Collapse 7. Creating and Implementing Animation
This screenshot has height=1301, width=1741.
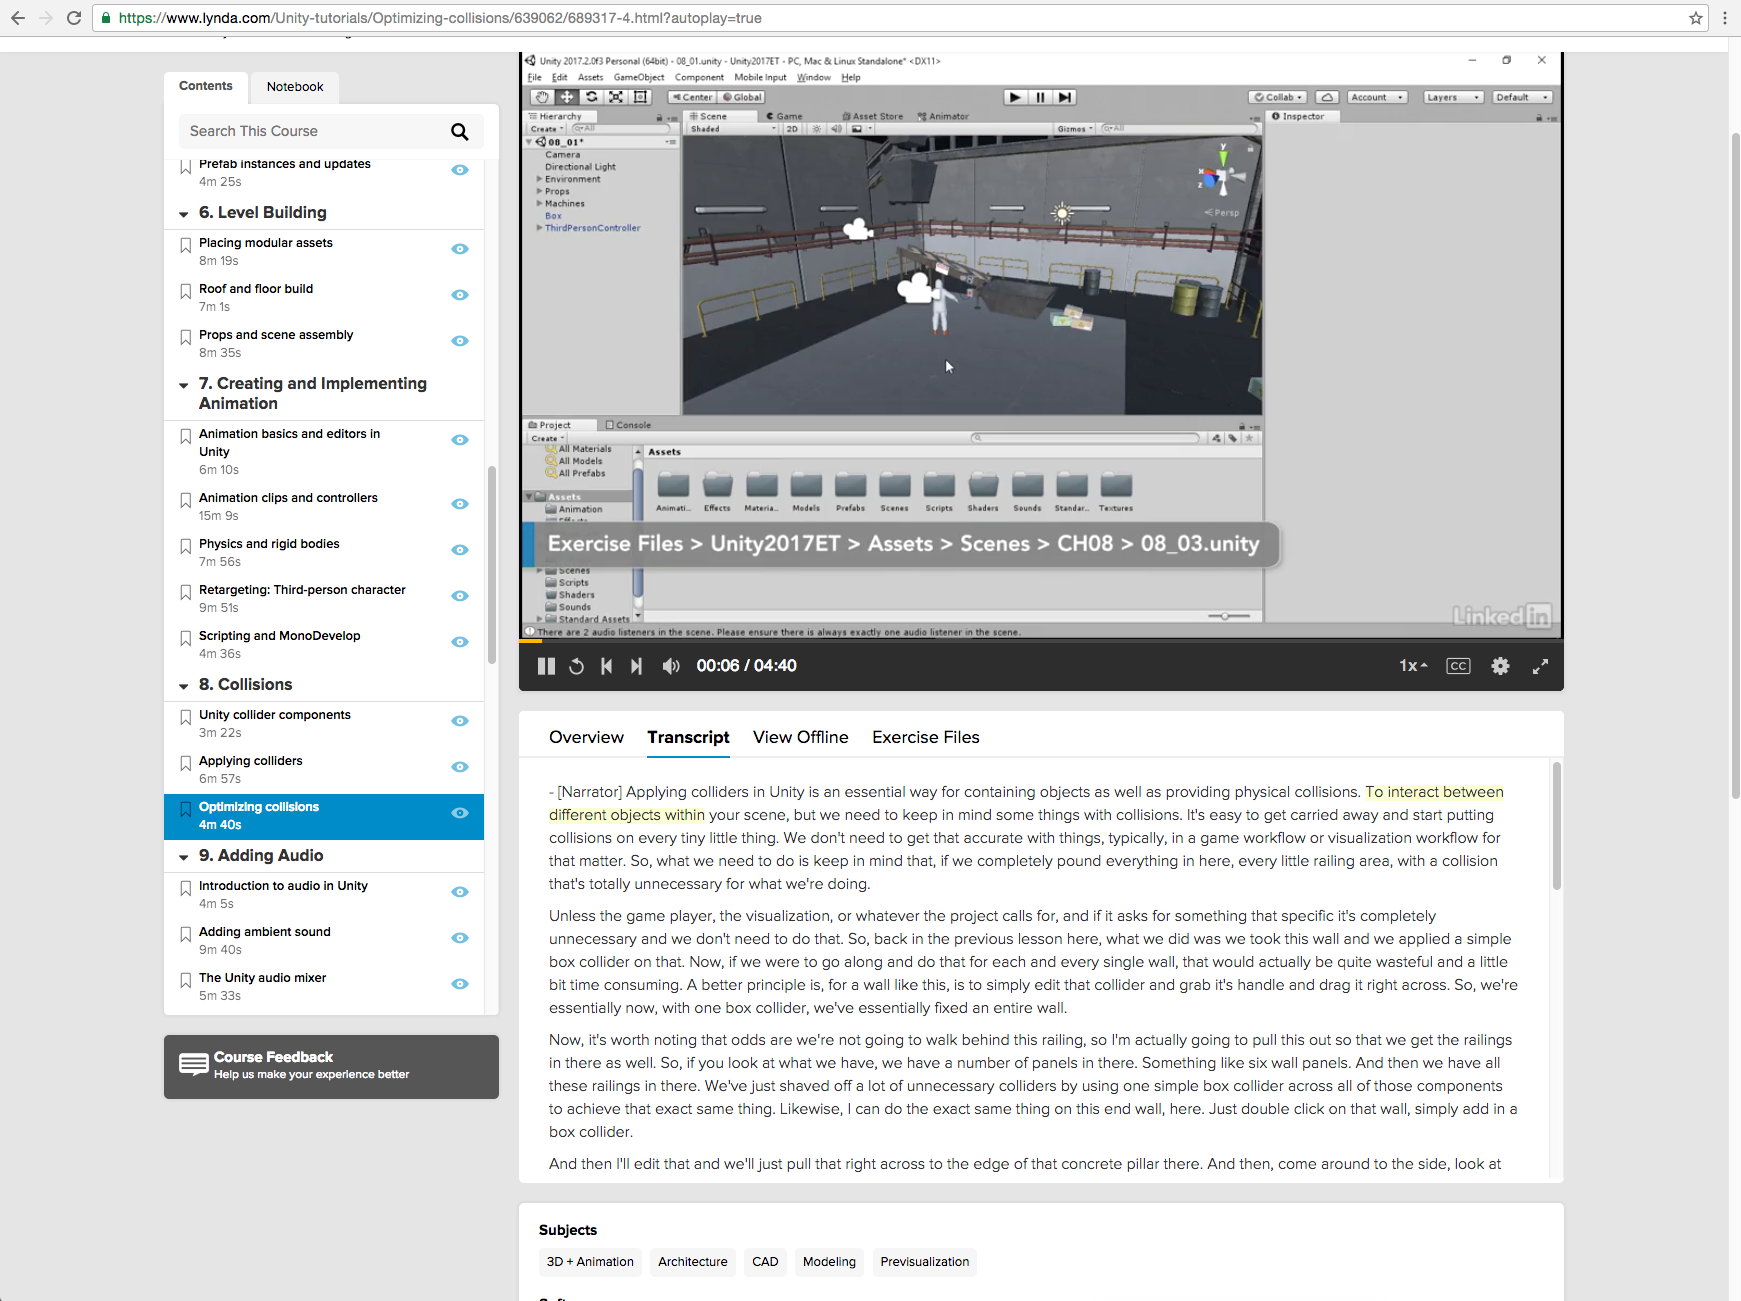pyautogui.click(x=184, y=385)
